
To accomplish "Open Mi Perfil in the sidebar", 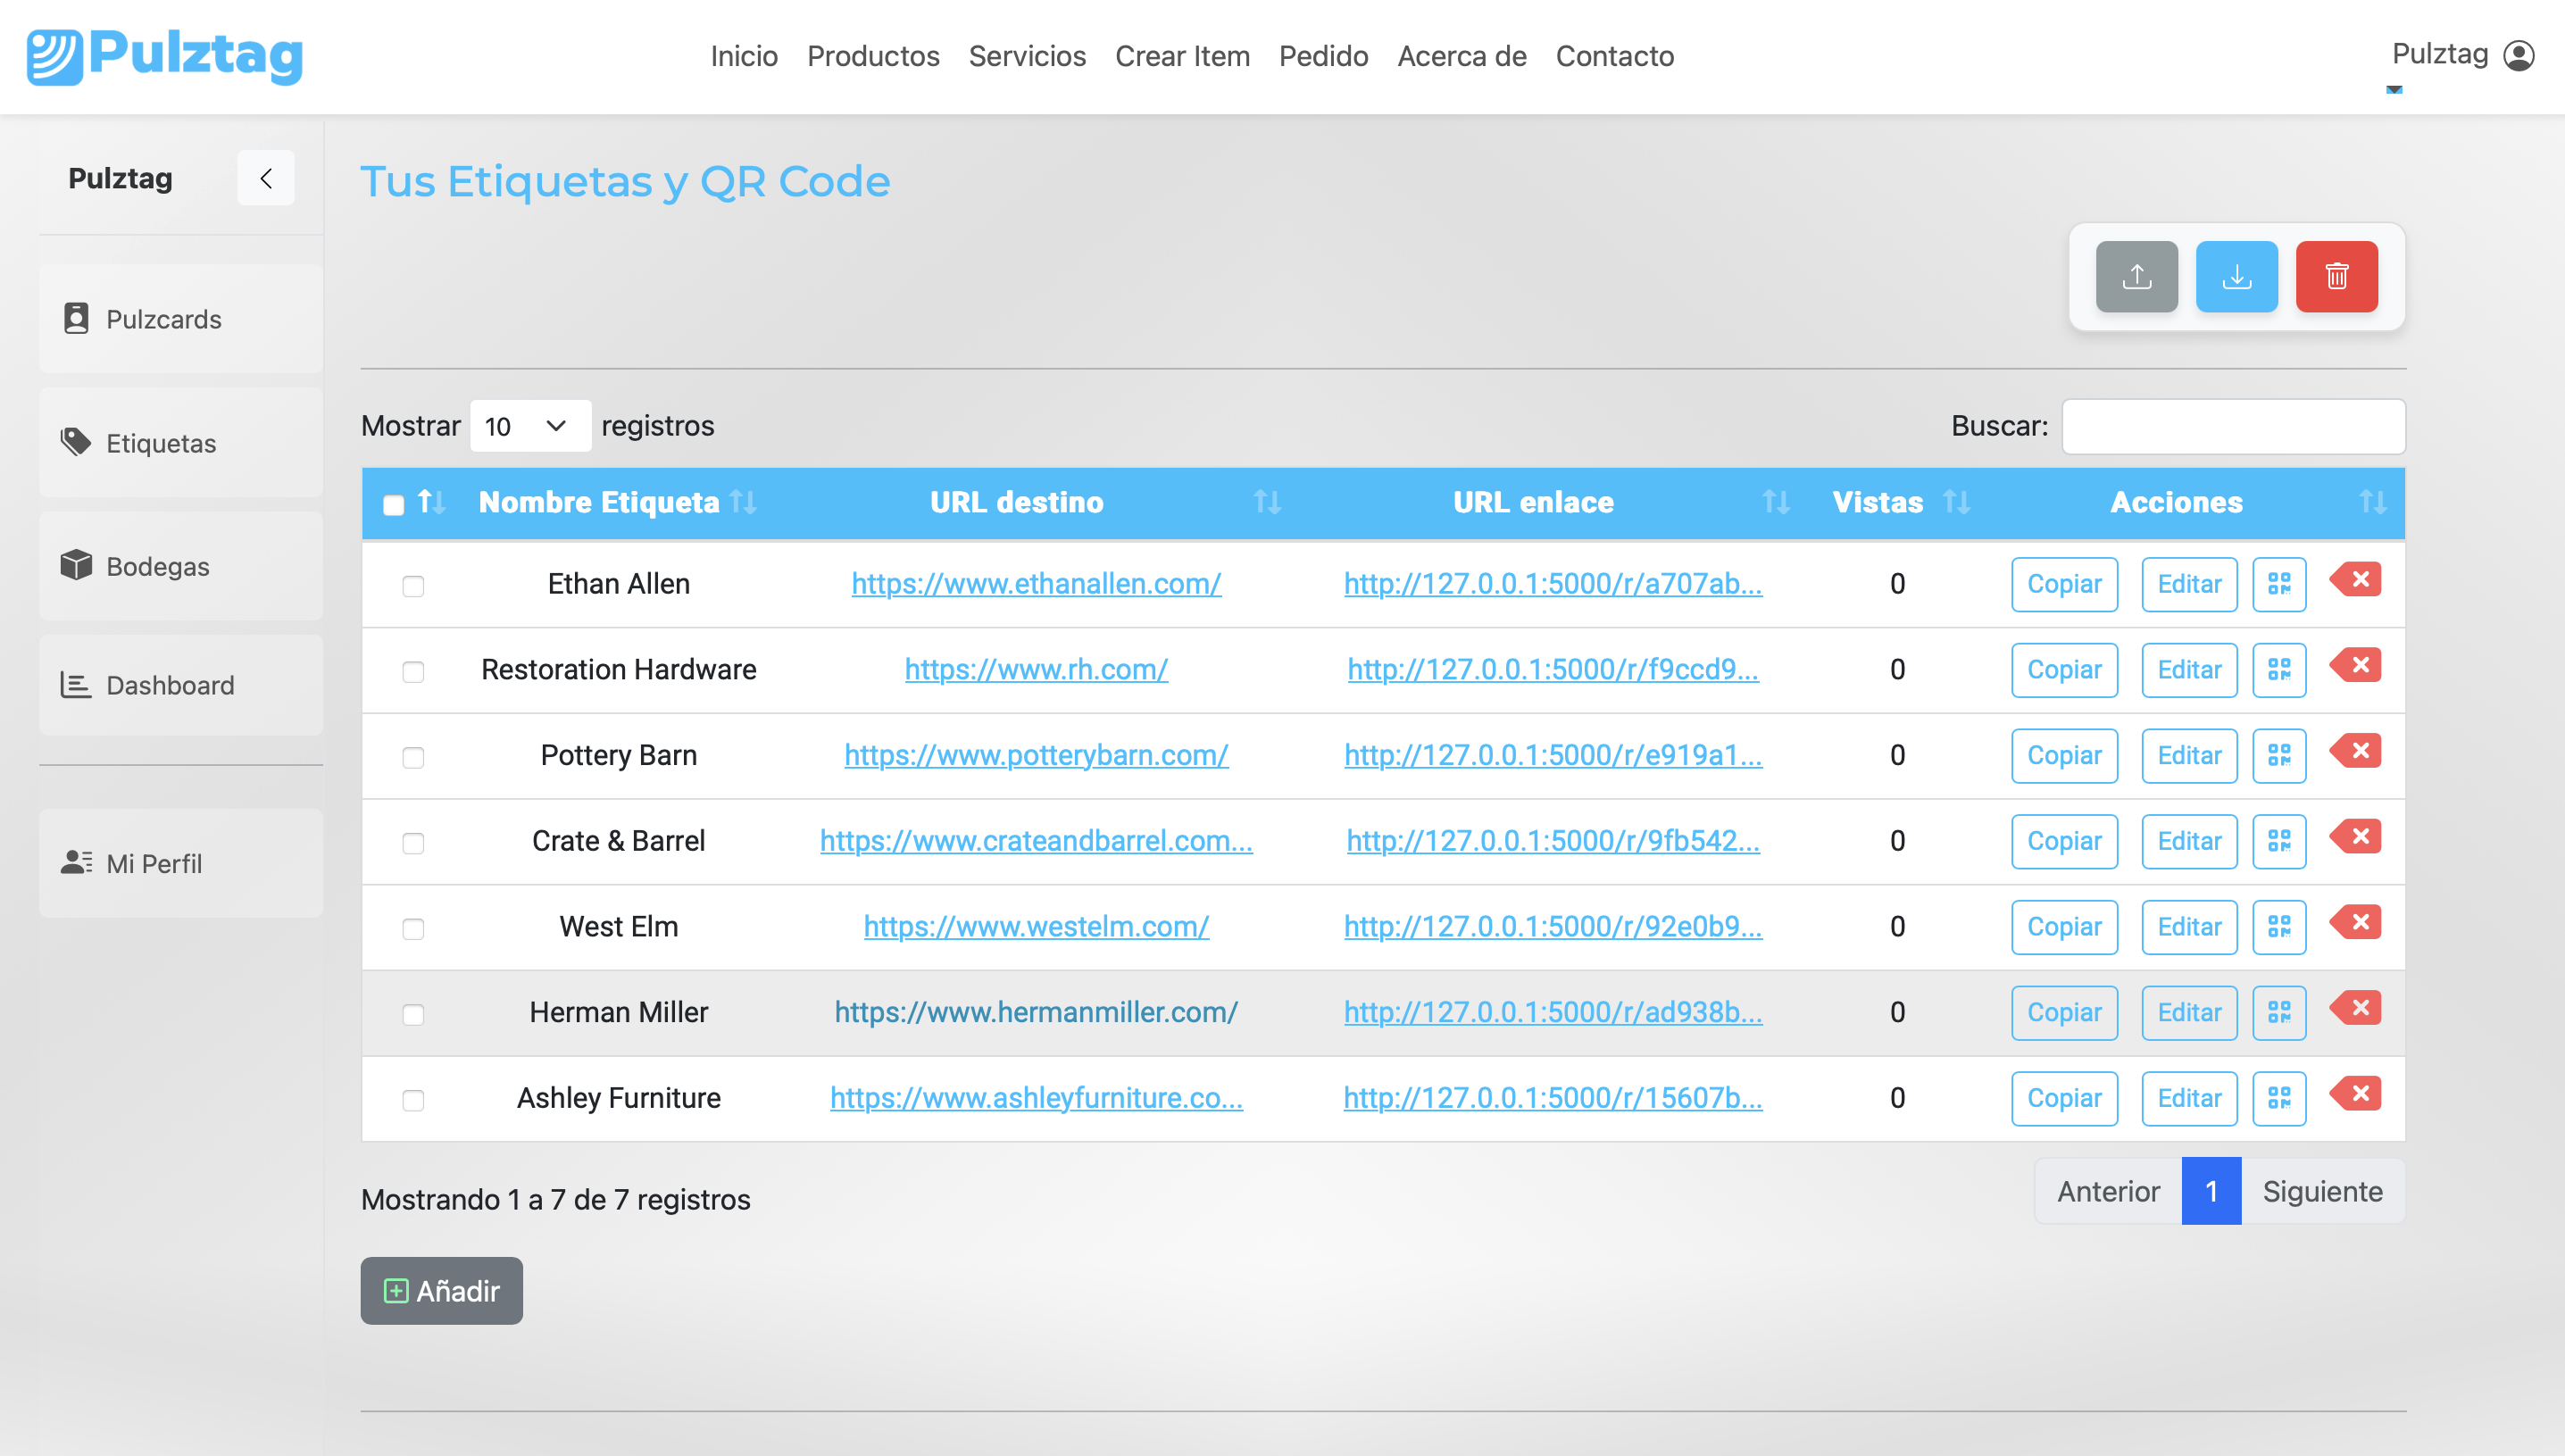I will click(x=180, y=863).
